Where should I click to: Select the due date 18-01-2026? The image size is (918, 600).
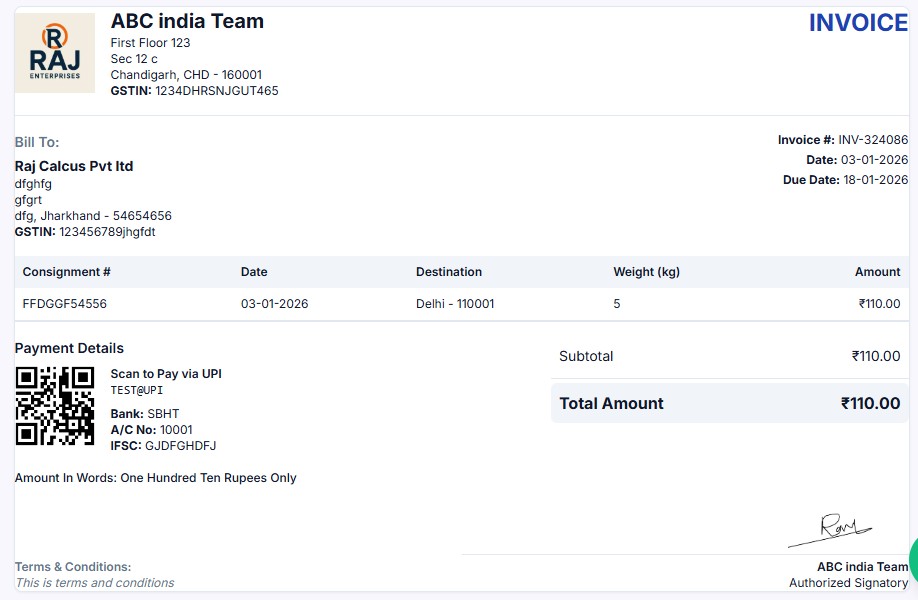point(874,180)
